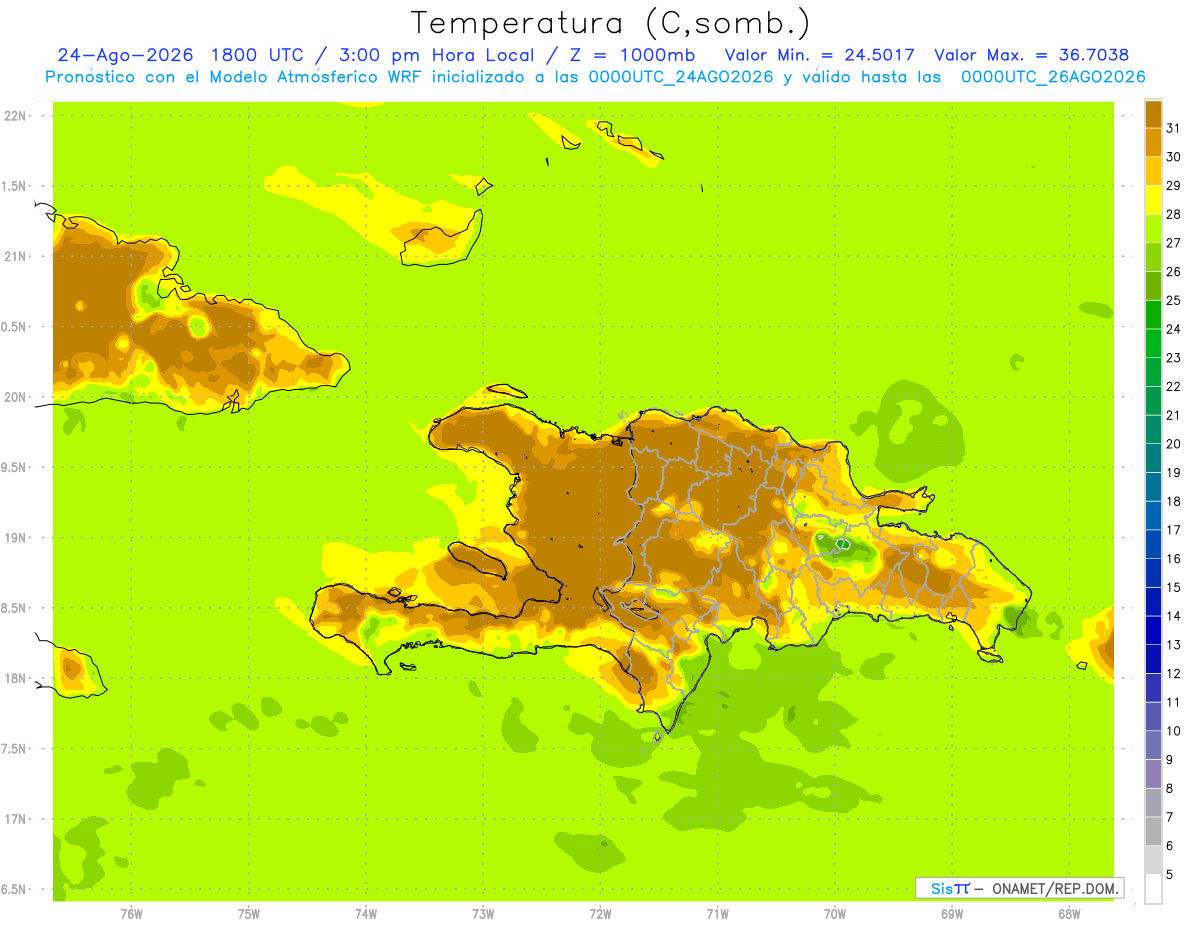Click the colorbar label '31'

click(x=1173, y=128)
